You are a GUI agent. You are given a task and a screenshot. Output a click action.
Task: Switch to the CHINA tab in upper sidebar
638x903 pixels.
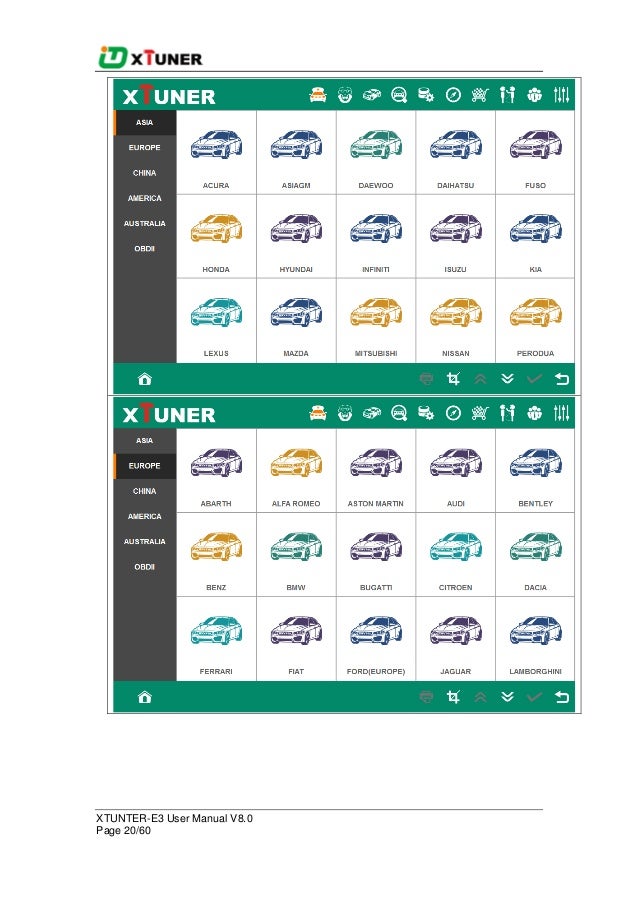(145, 173)
